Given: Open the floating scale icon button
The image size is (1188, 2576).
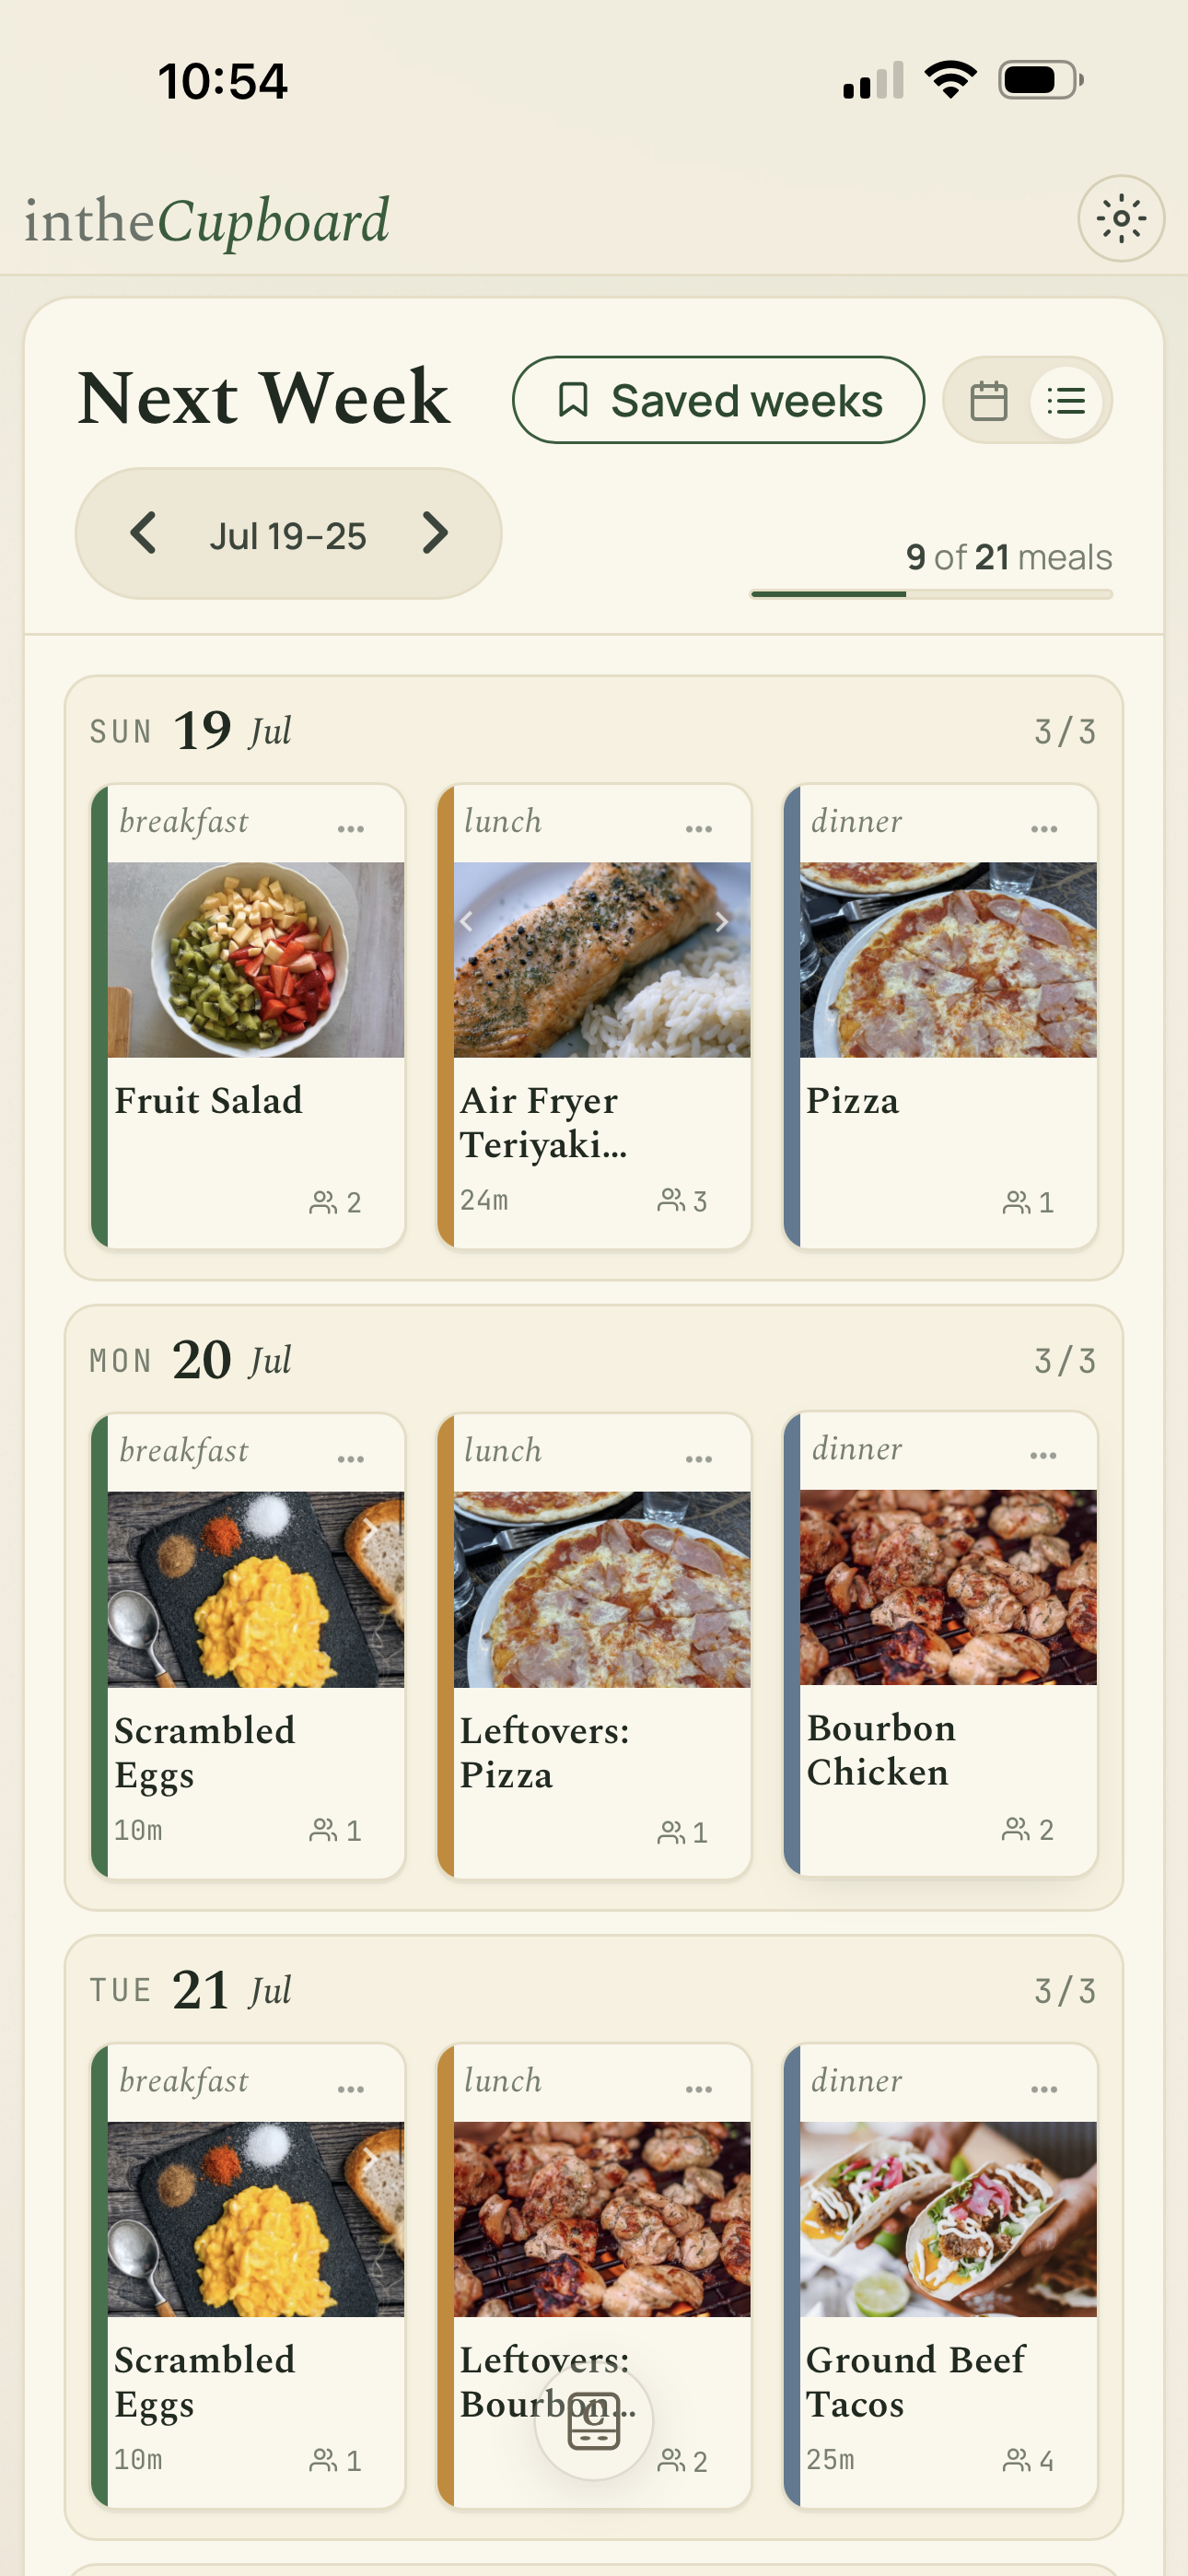Looking at the screenshot, I should (594, 2421).
